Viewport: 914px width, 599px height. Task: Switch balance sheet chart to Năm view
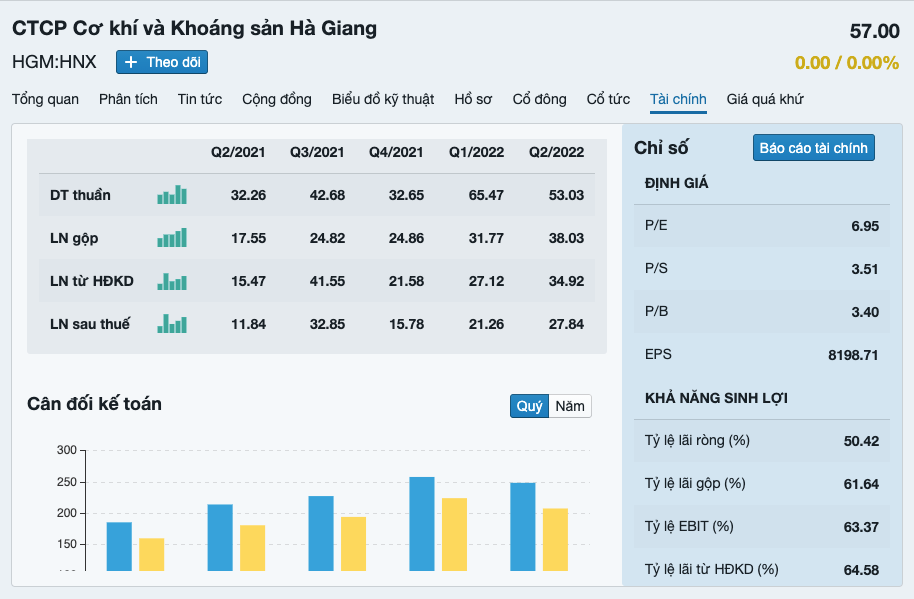[570, 406]
